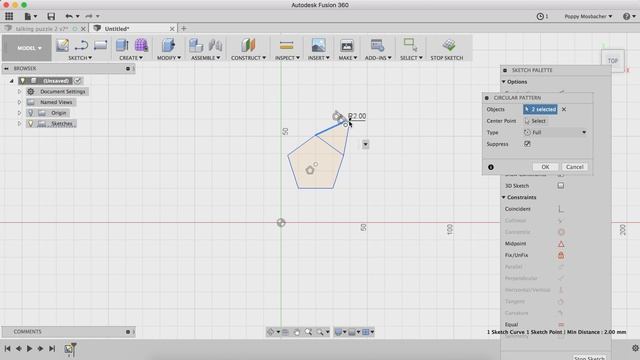Select the Line sketch tool icon
The image size is (640, 360).
point(82,45)
